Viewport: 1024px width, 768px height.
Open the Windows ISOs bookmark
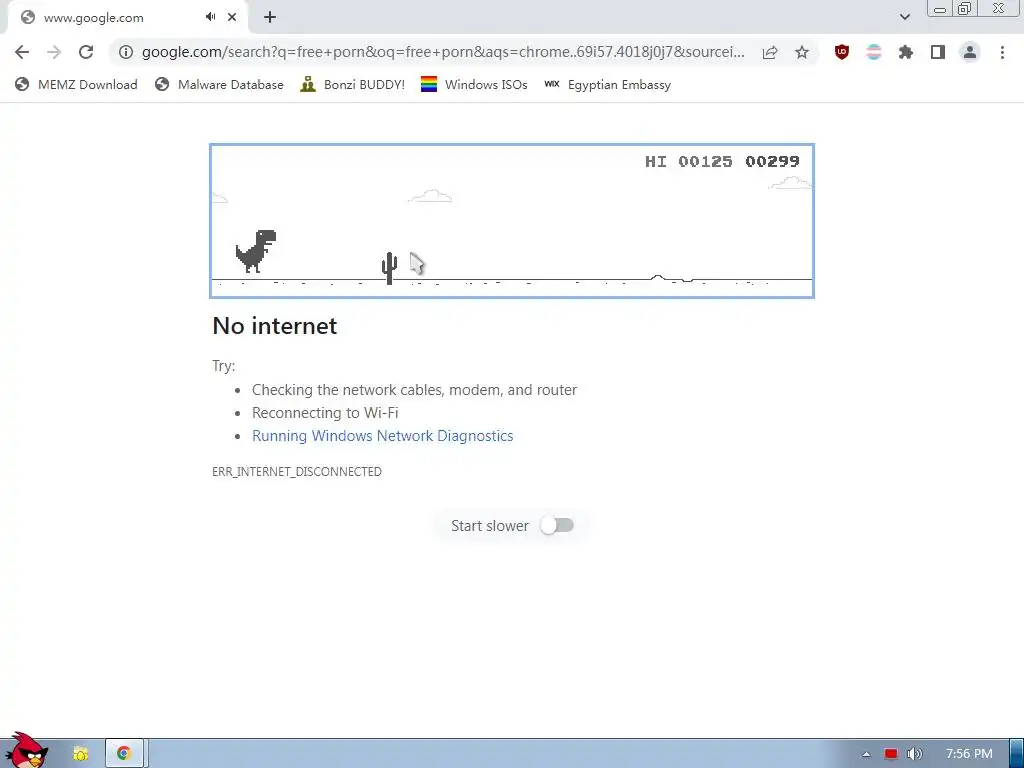click(x=474, y=85)
